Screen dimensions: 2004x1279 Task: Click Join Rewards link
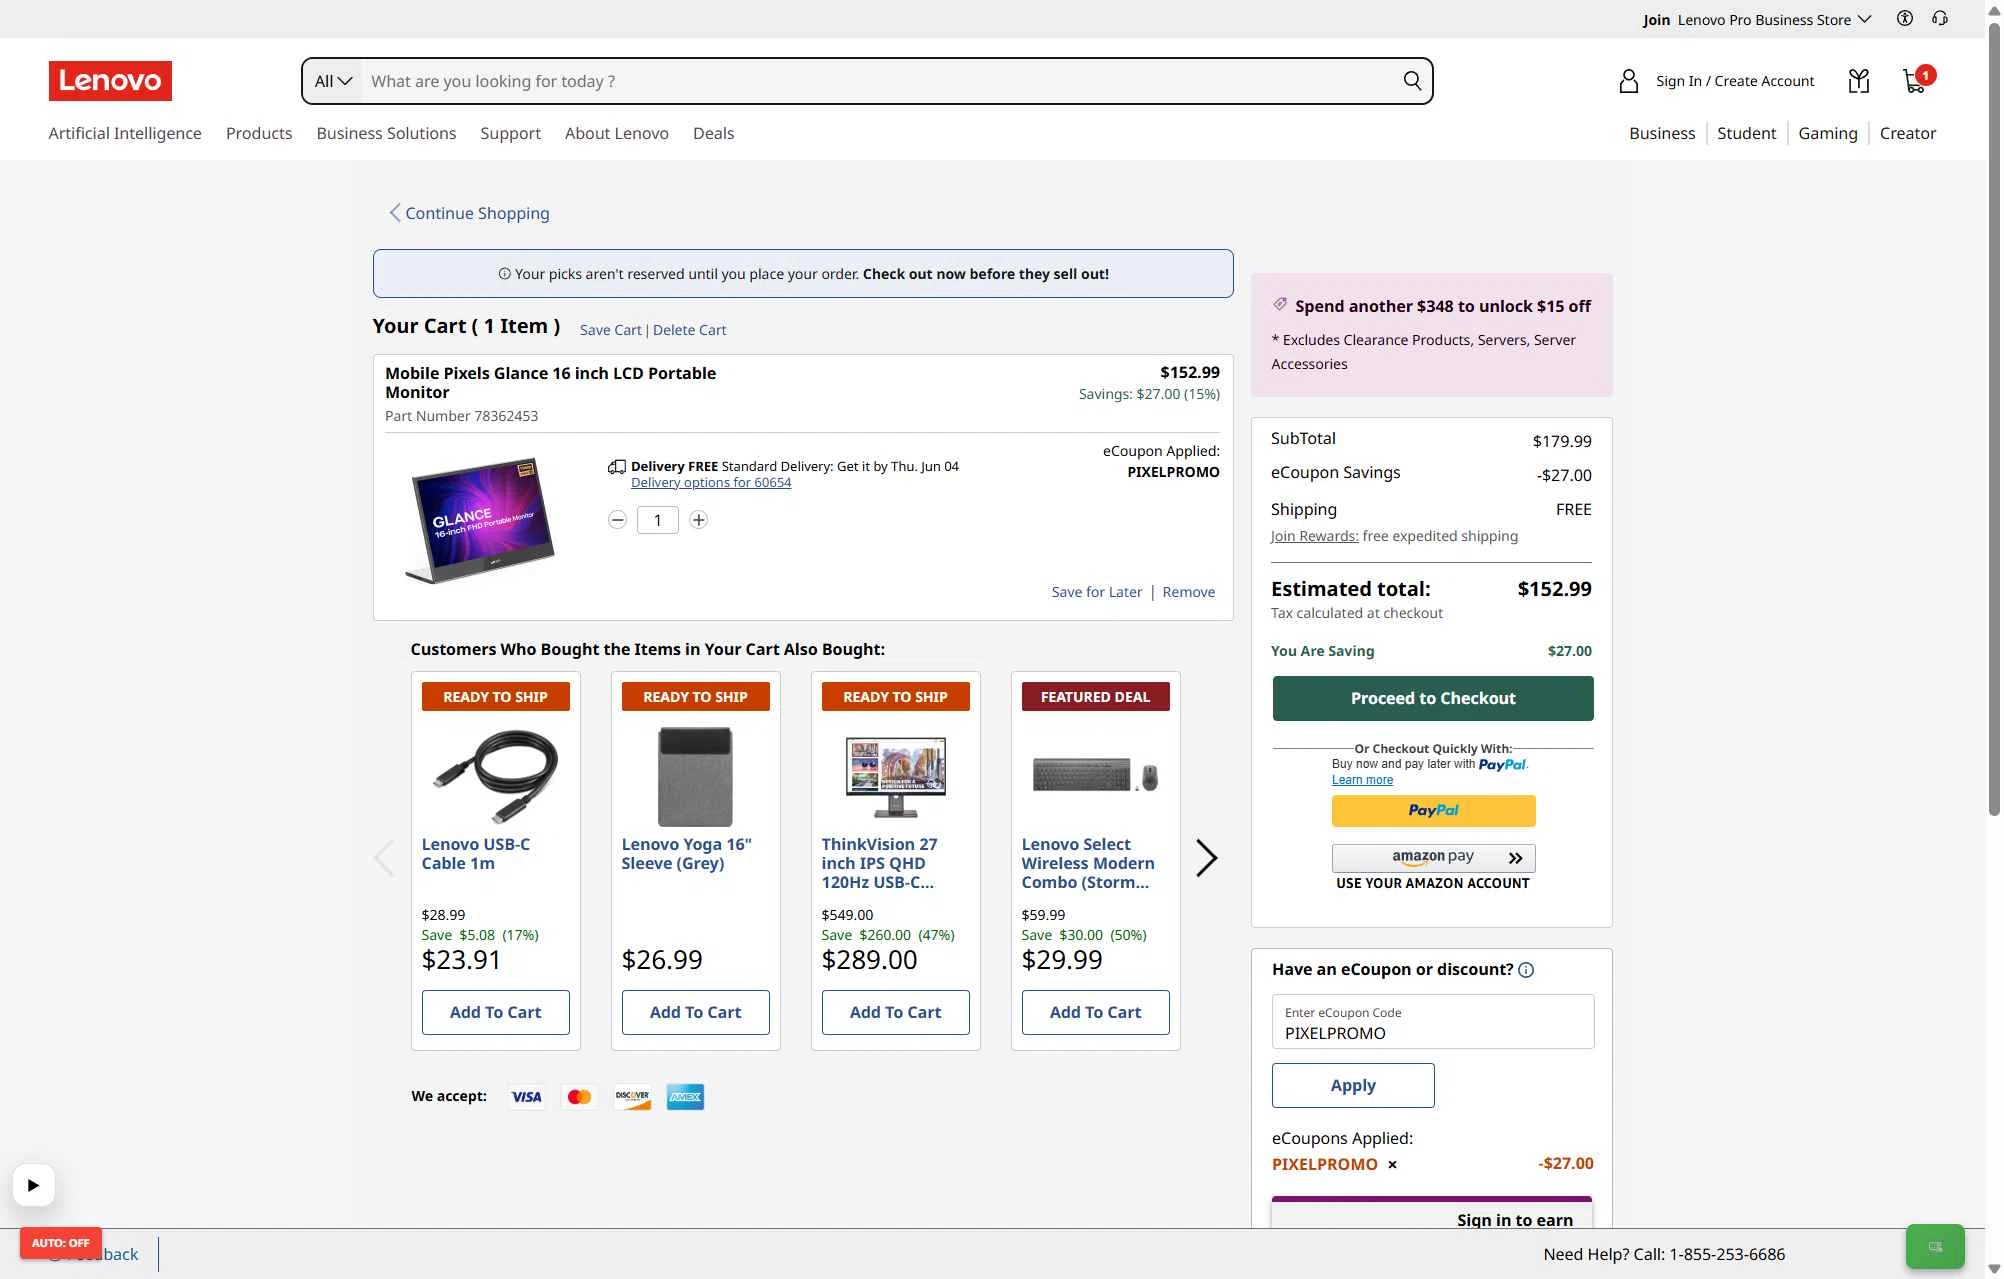pyautogui.click(x=1314, y=536)
